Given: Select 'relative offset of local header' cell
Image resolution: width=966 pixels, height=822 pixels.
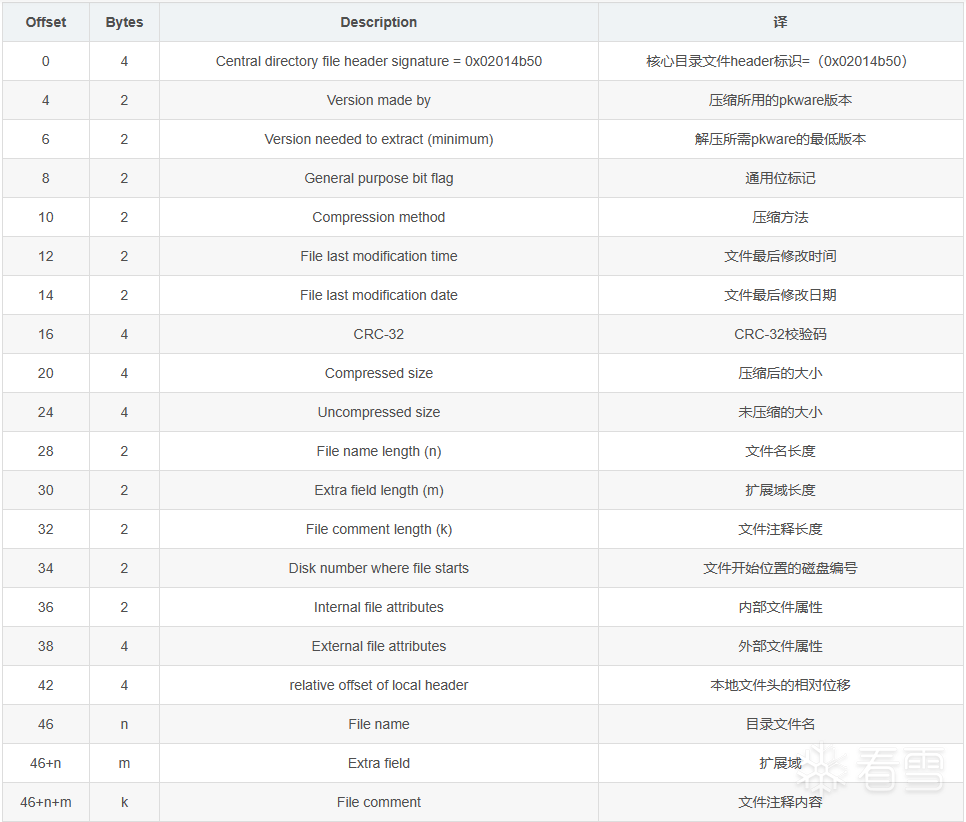Looking at the screenshot, I should pos(379,685).
